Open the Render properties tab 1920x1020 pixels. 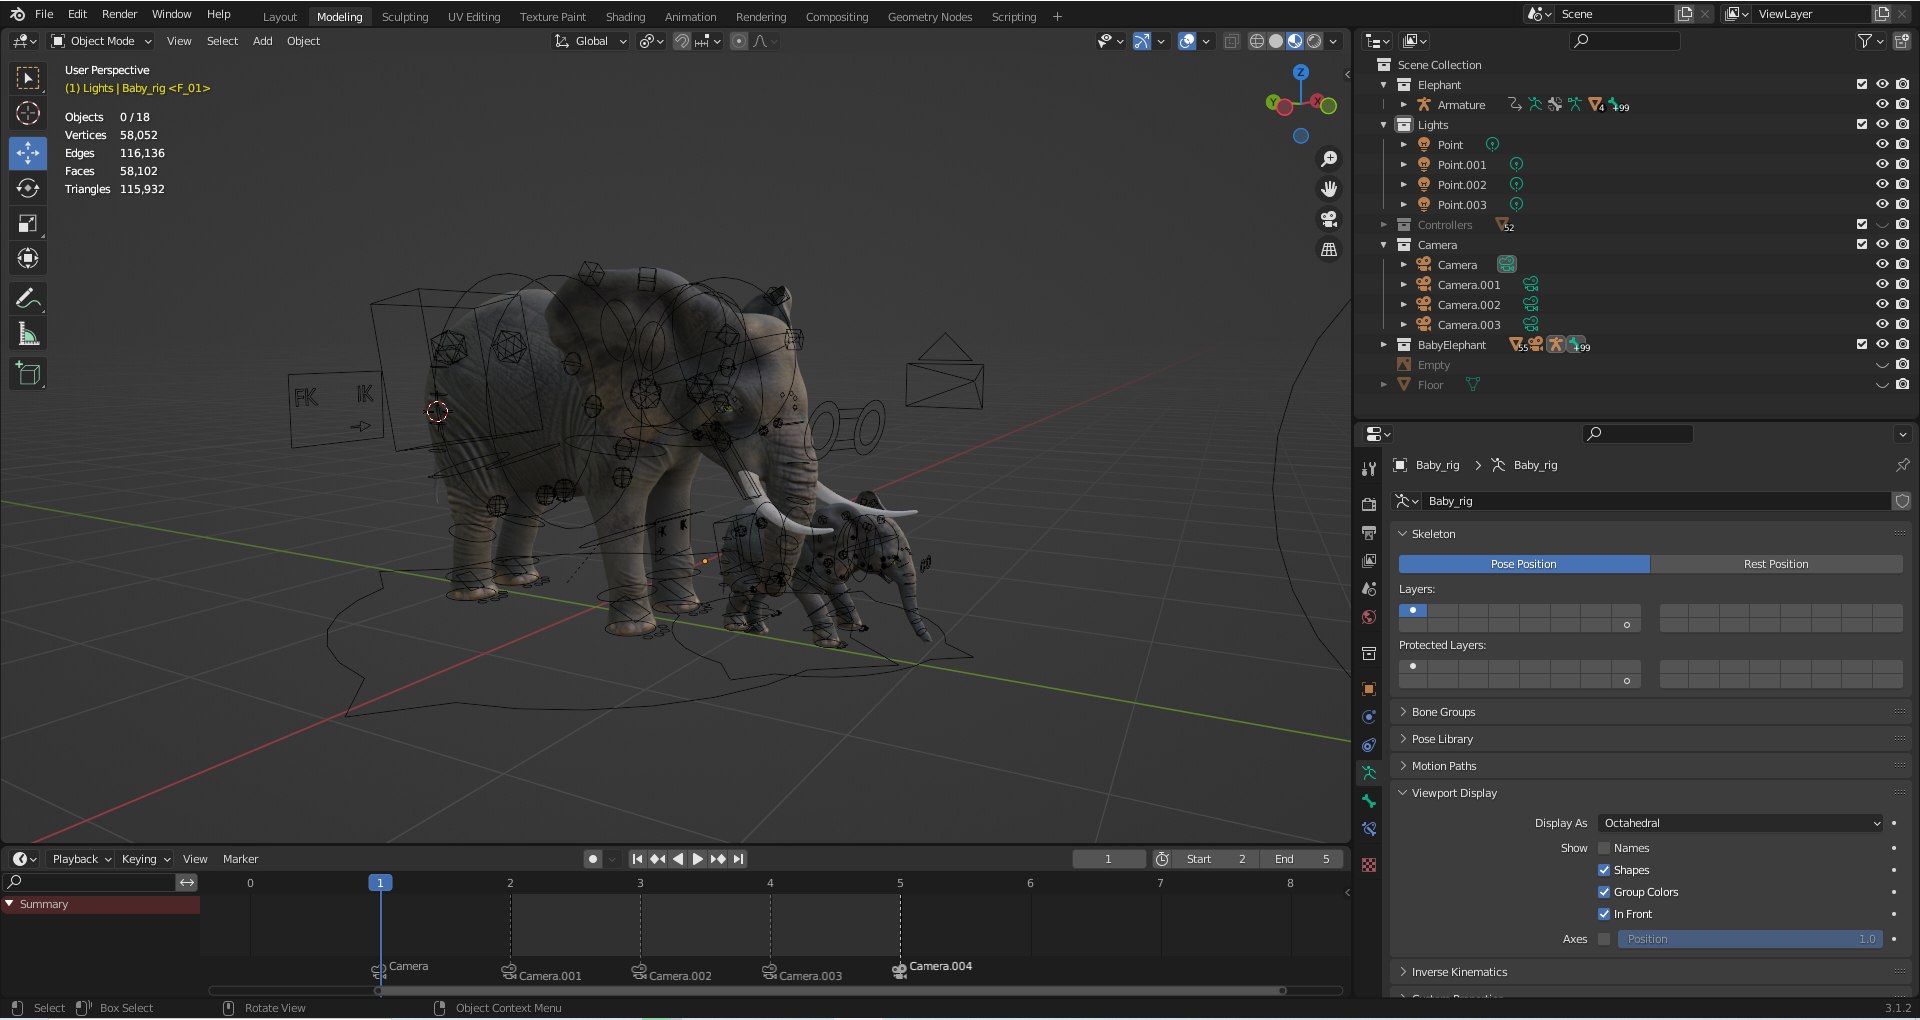1369,505
